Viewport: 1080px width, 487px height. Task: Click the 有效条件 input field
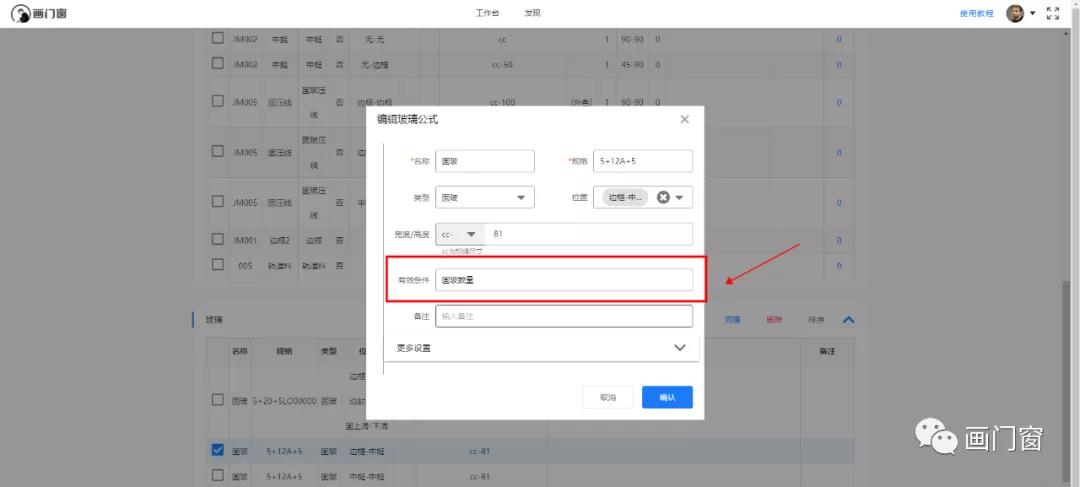click(563, 280)
